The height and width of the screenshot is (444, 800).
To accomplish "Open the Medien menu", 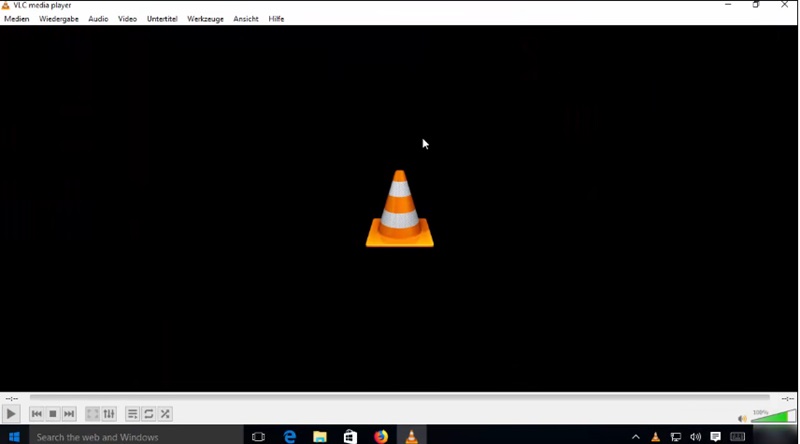I will click(x=17, y=19).
